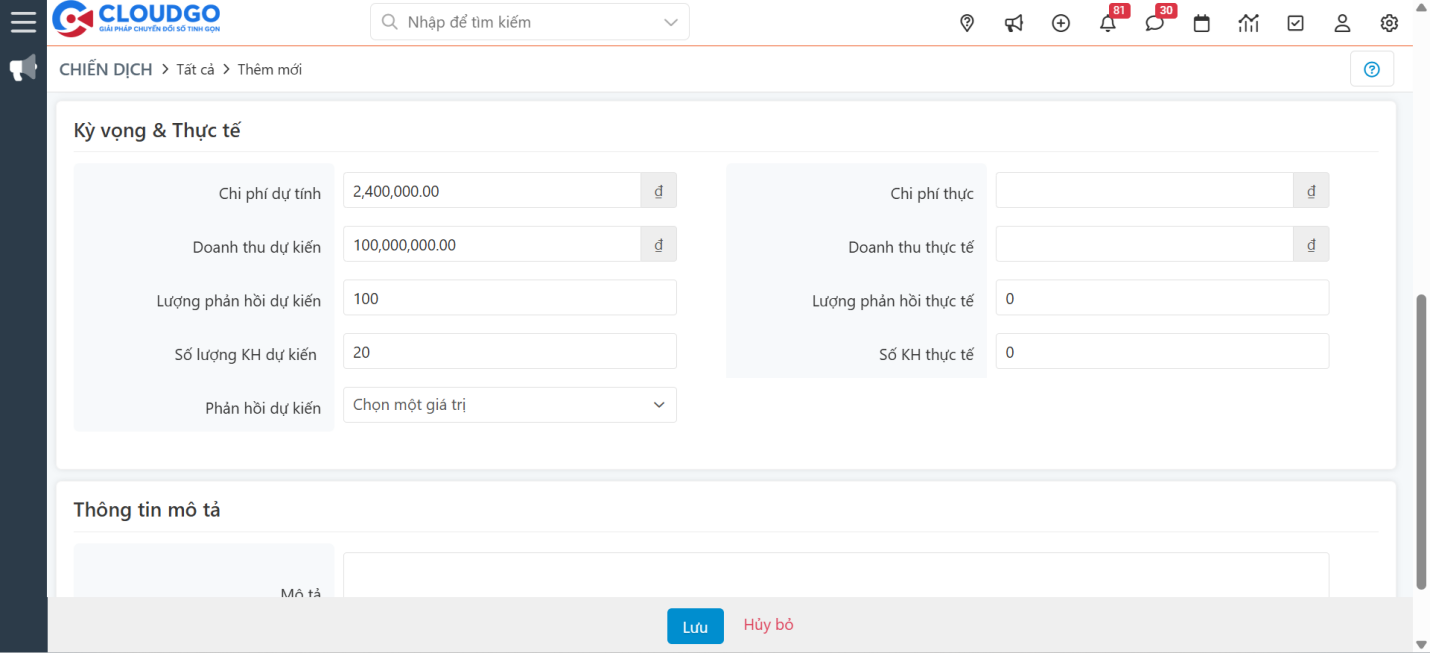Open the tasks checklist icon
This screenshot has height=653, width=1430.
pyautogui.click(x=1295, y=22)
